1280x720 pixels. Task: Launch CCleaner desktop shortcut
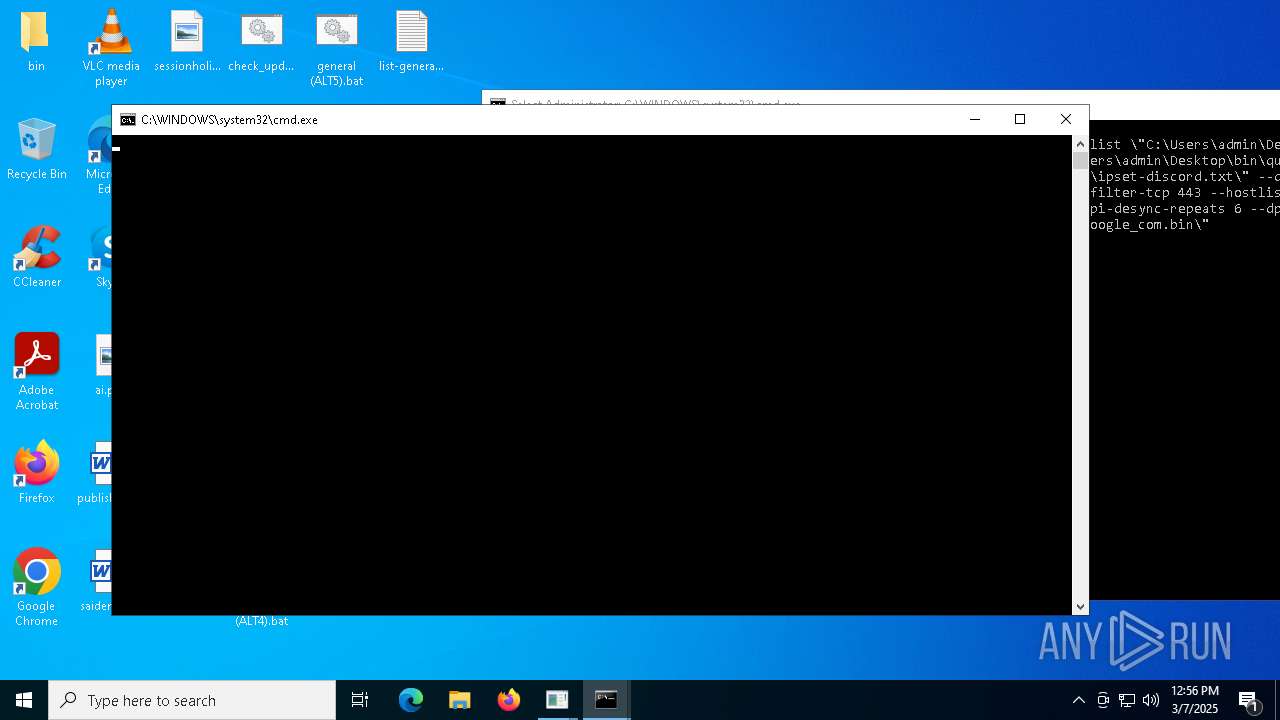point(36,258)
